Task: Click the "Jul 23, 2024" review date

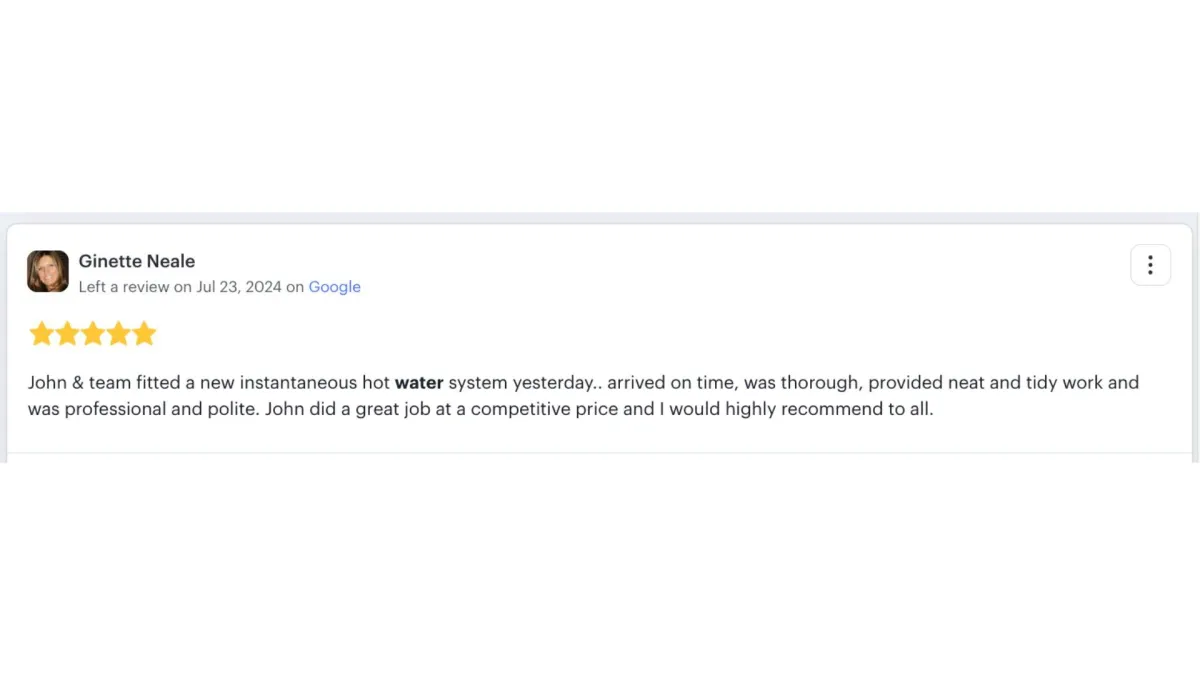Action: (239, 287)
